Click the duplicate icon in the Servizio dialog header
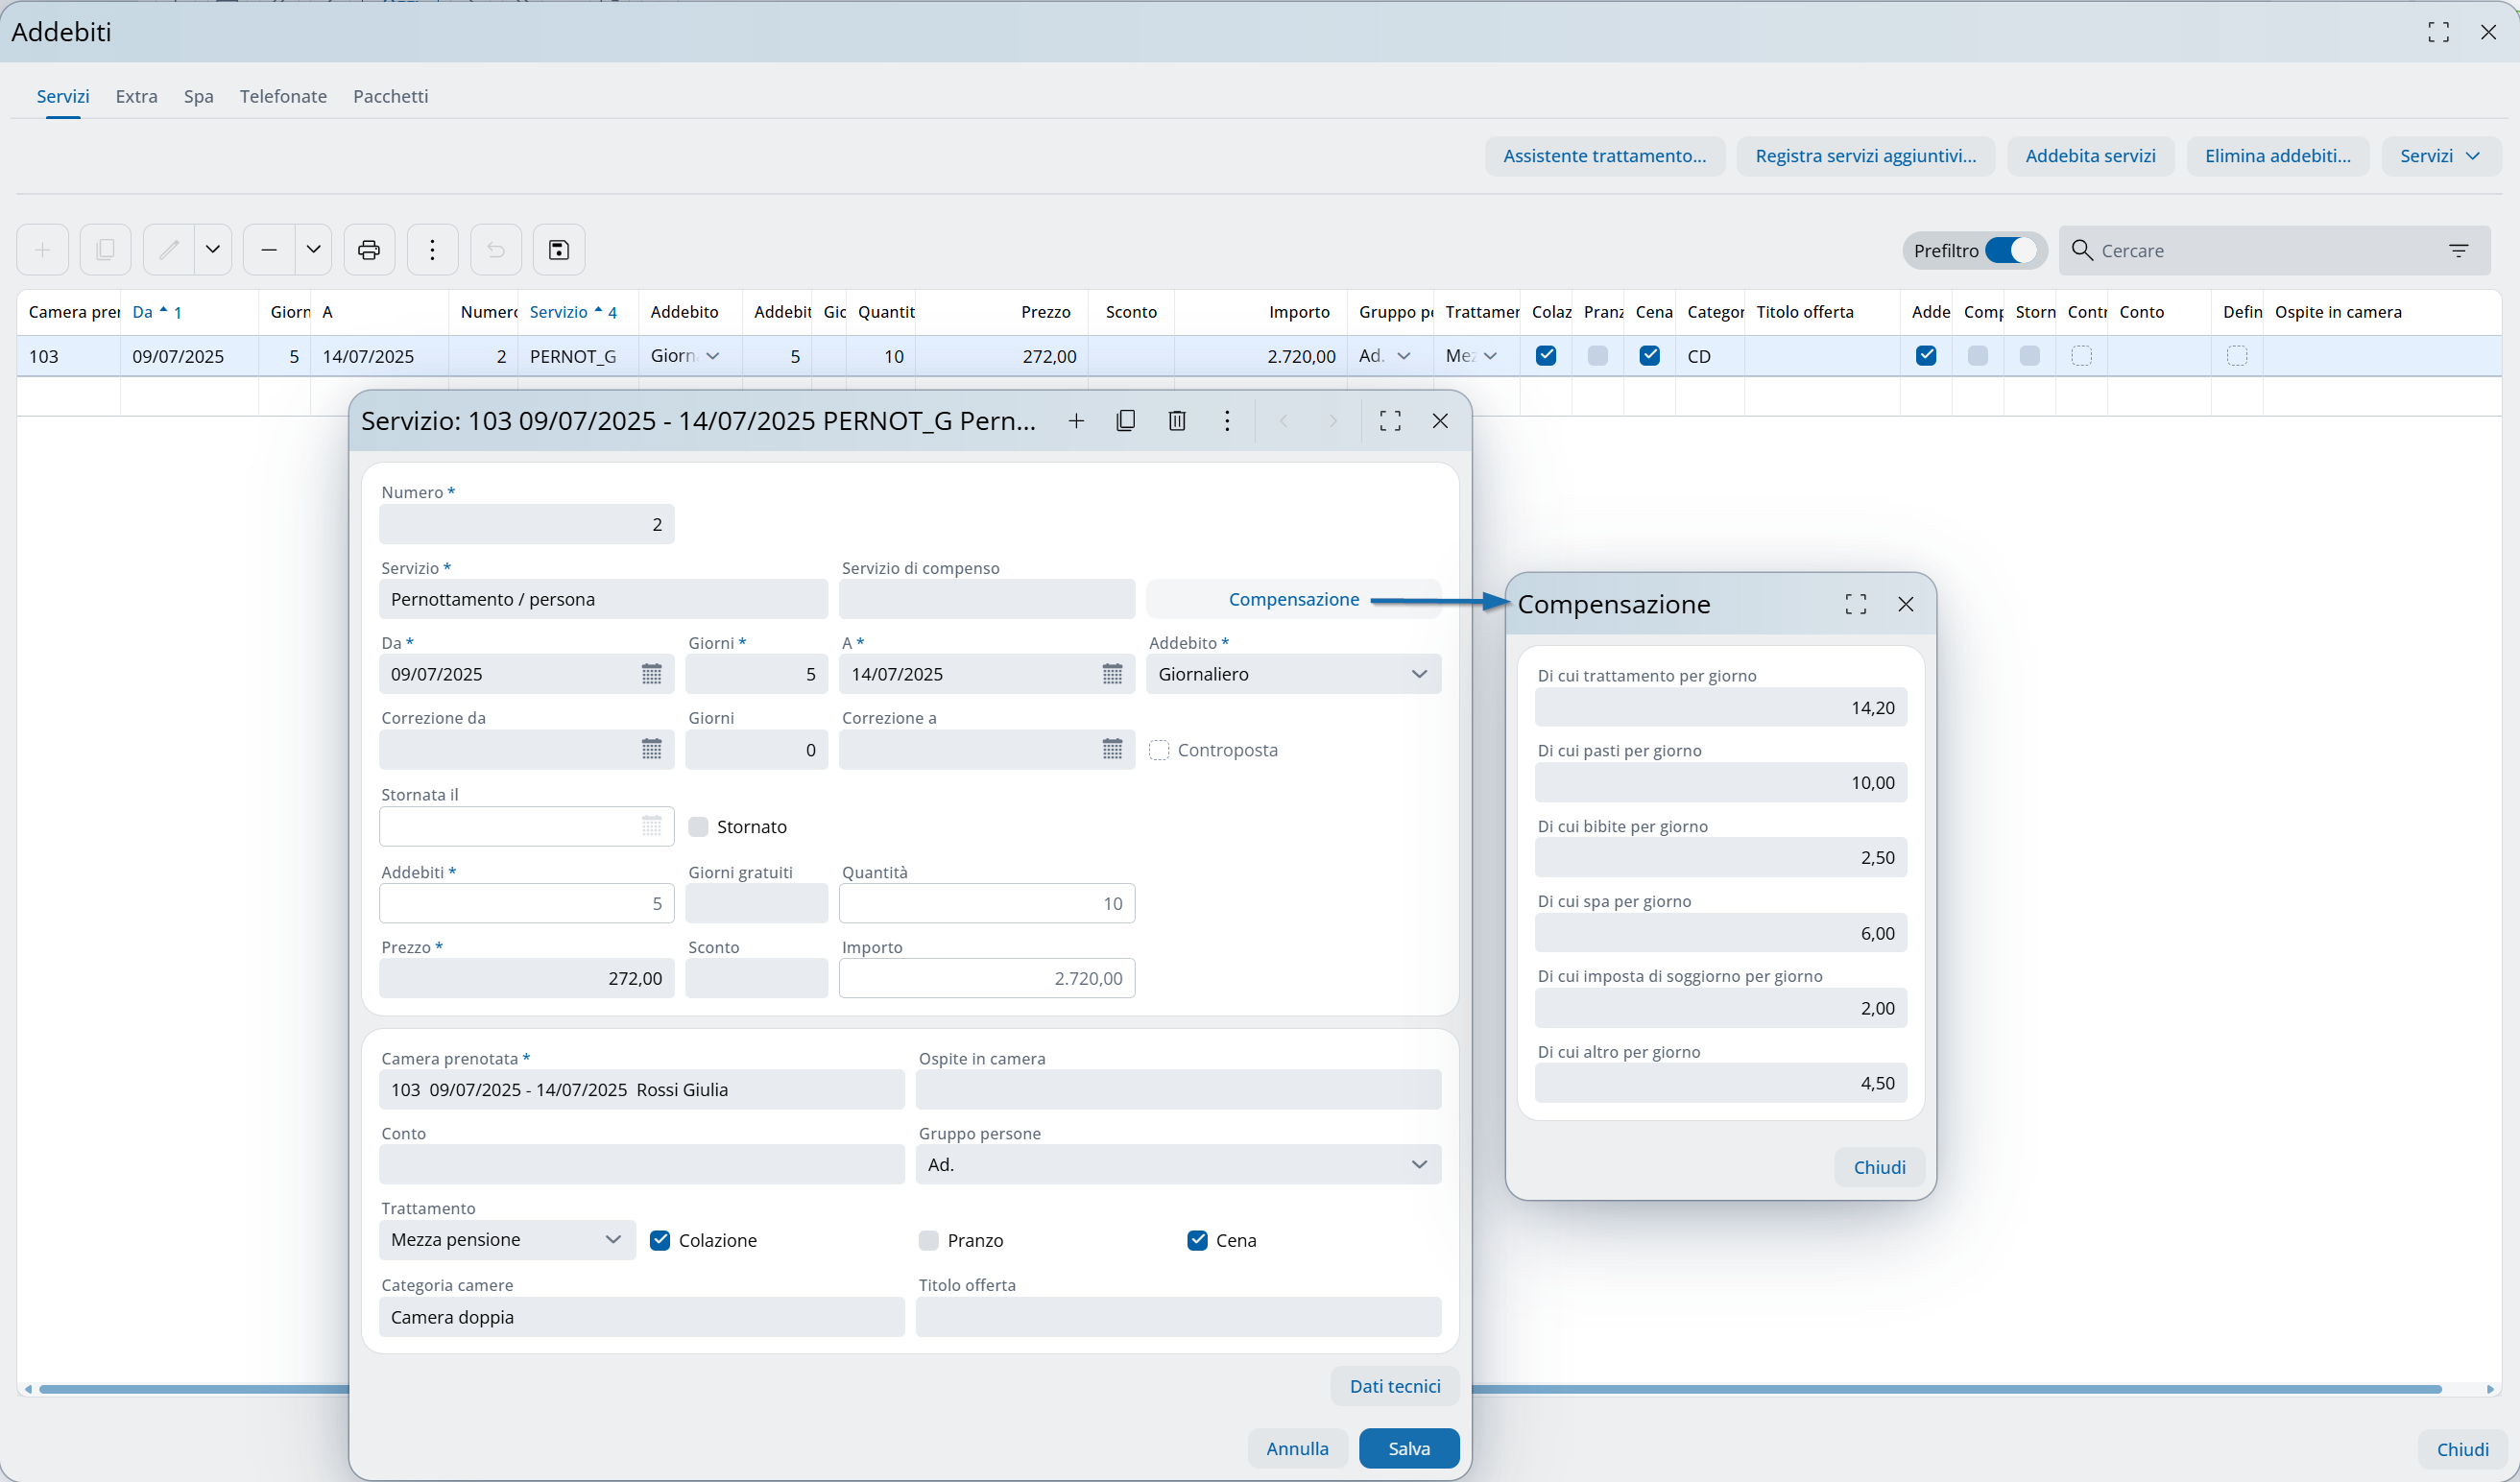Viewport: 2520px width, 1482px height. [x=1125, y=421]
